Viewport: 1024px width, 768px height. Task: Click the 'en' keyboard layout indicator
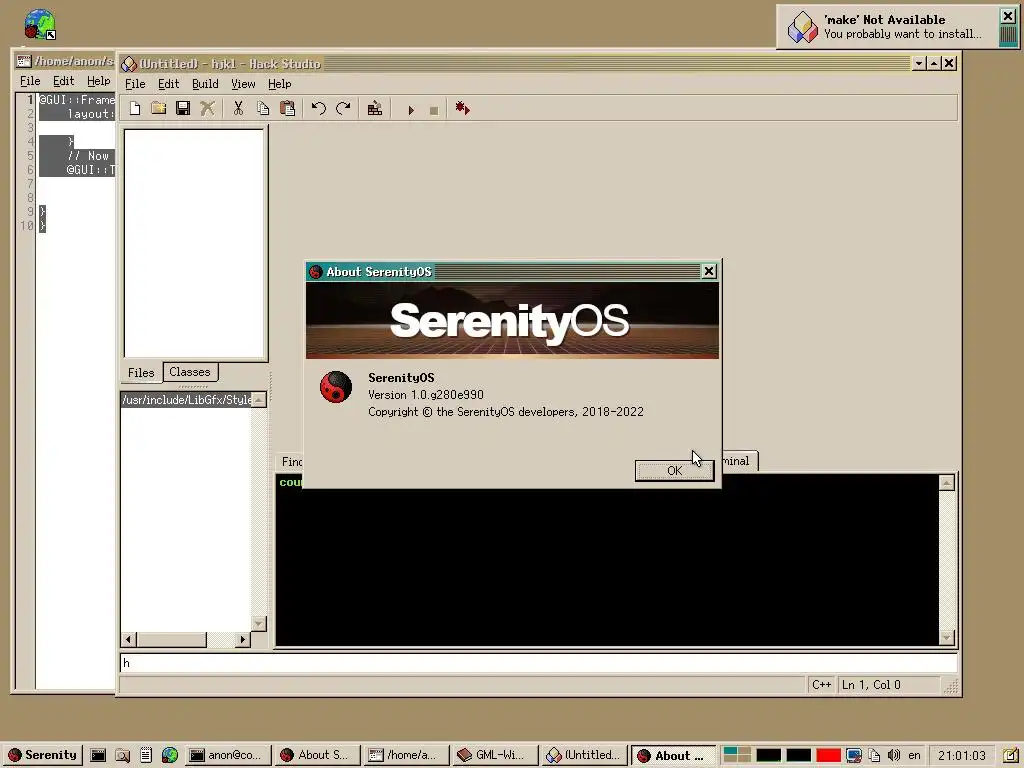point(914,755)
